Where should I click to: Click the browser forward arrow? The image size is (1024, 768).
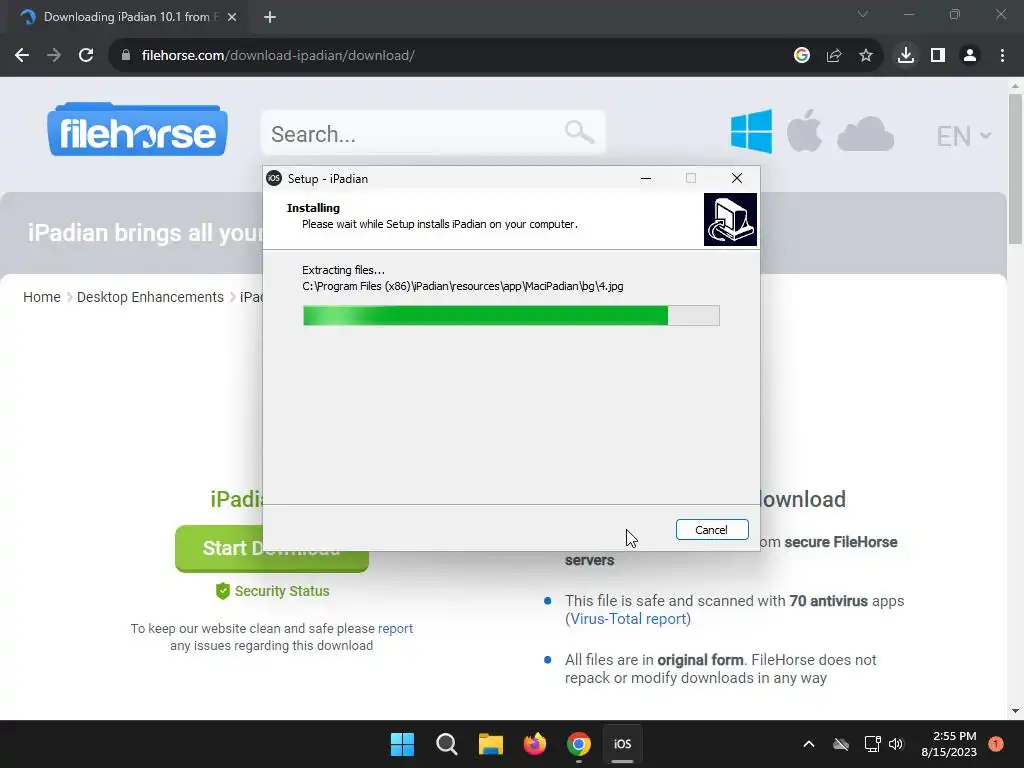pos(54,56)
